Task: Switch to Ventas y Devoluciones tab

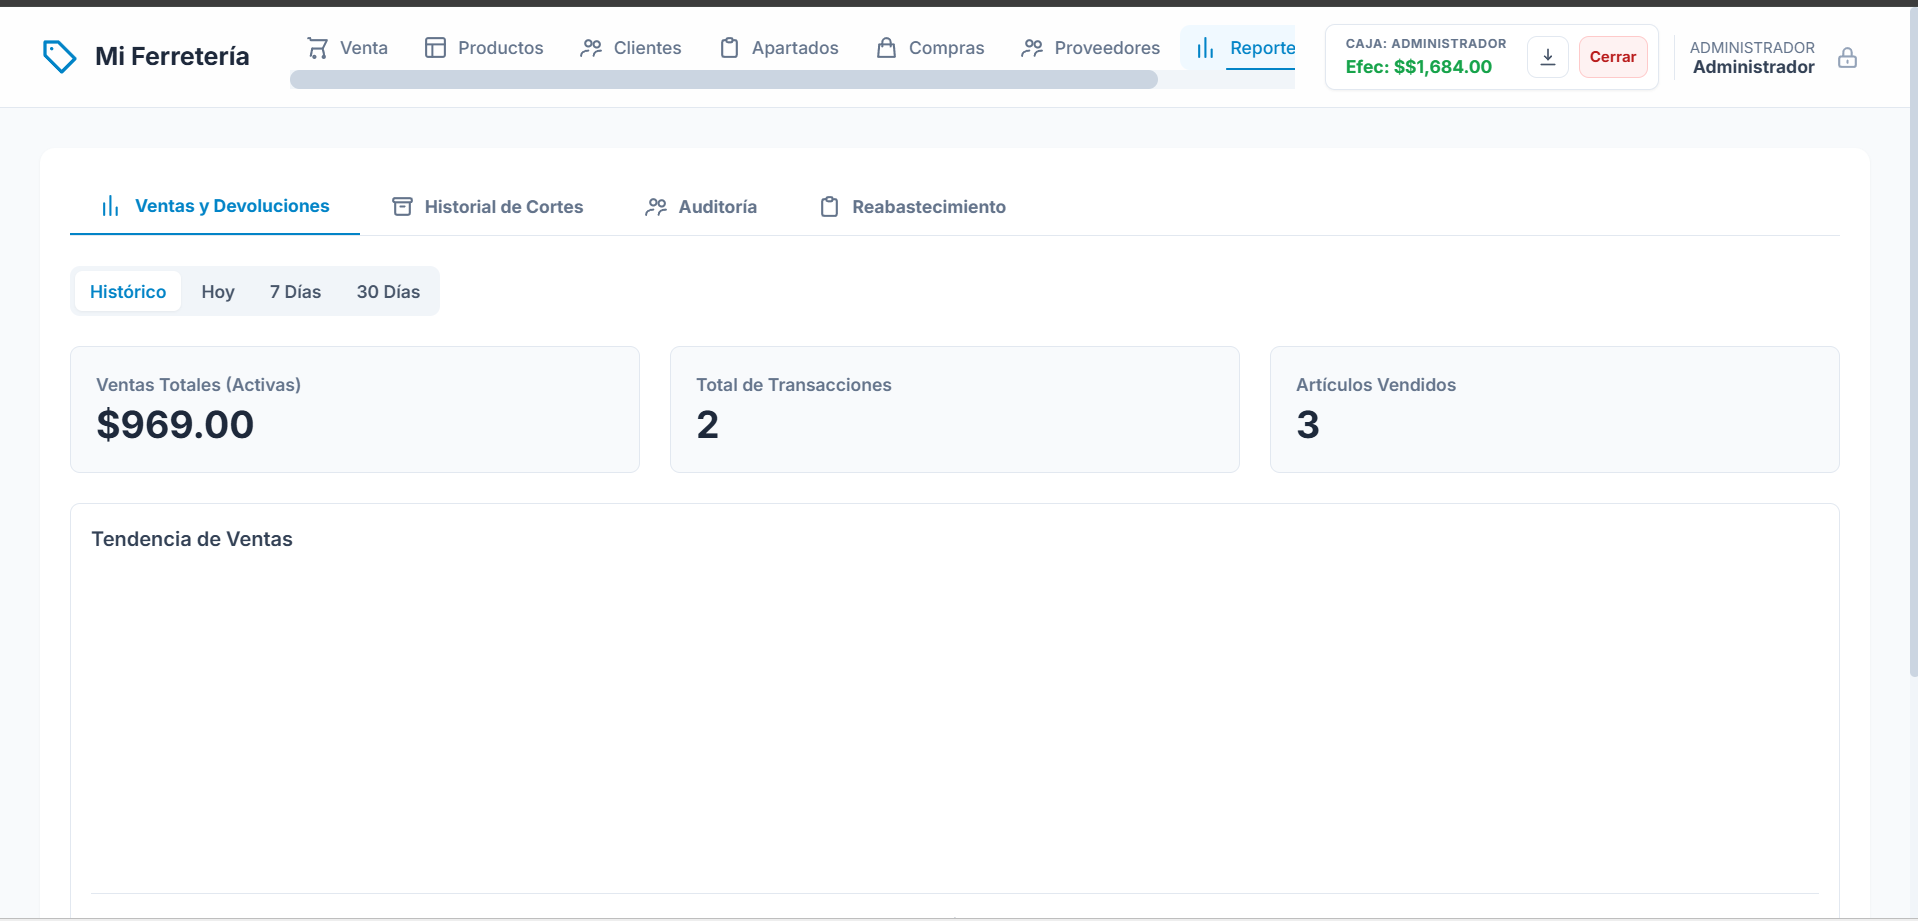Action: click(x=215, y=206)
